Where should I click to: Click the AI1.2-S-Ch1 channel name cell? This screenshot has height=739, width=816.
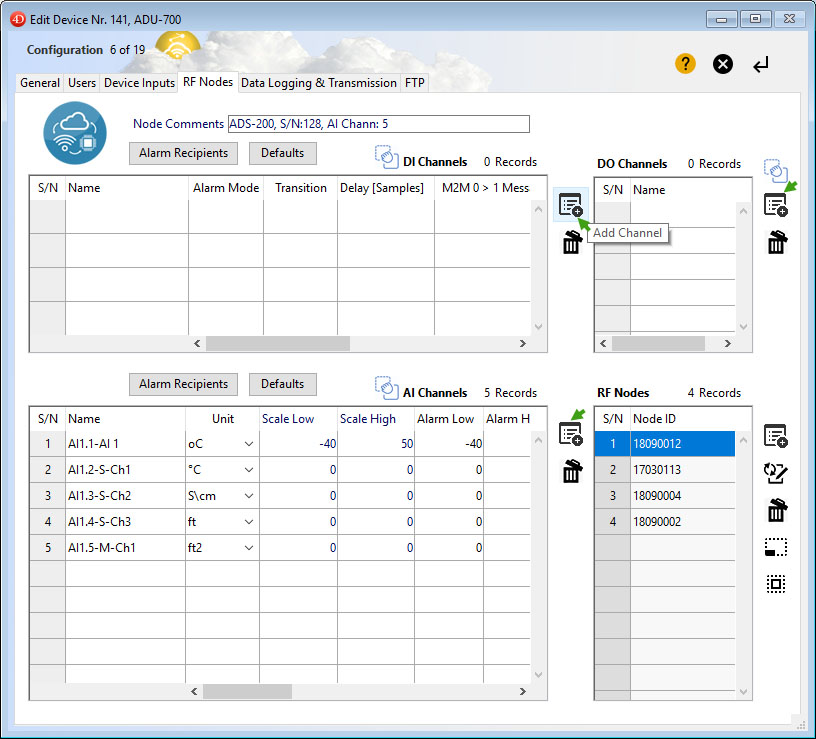[125, 470]
